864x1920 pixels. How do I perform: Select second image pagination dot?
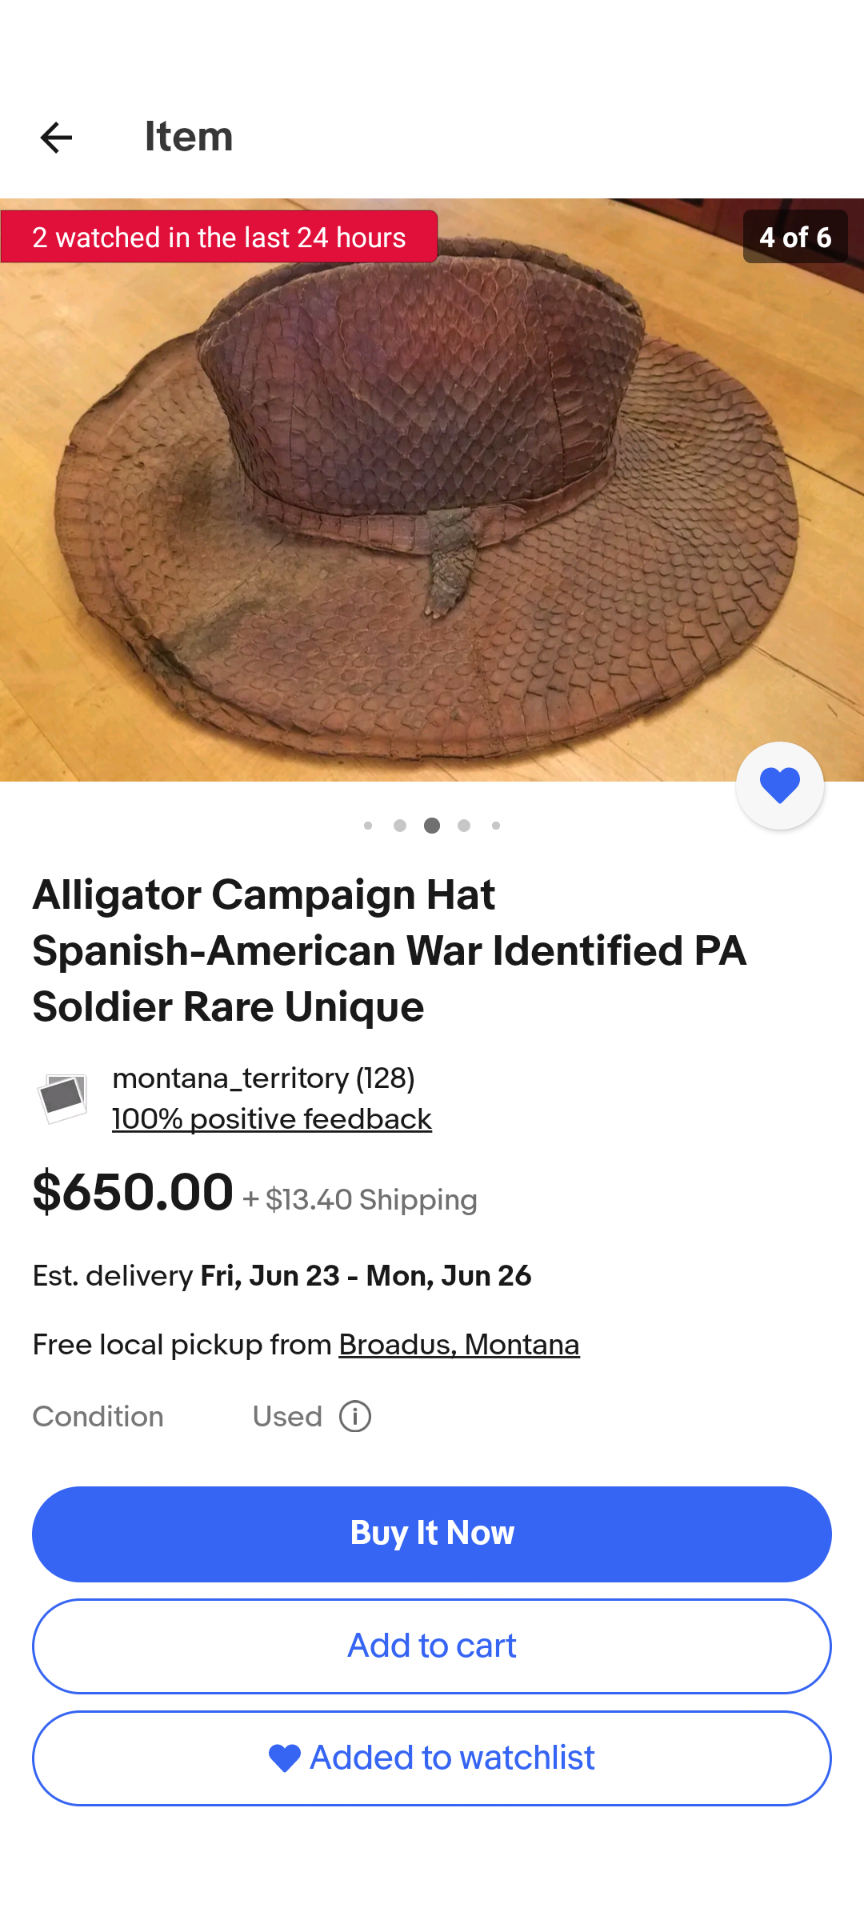400,825
